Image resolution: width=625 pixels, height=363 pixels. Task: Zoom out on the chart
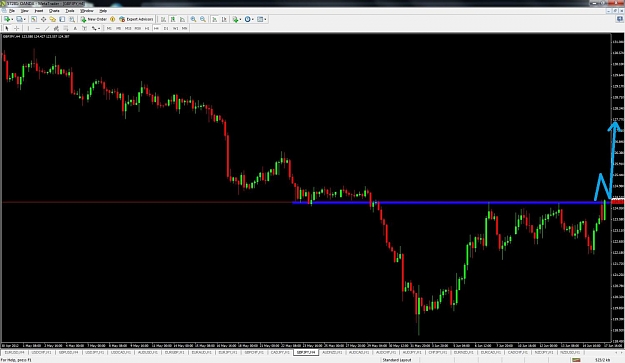(x=203, y=19)
